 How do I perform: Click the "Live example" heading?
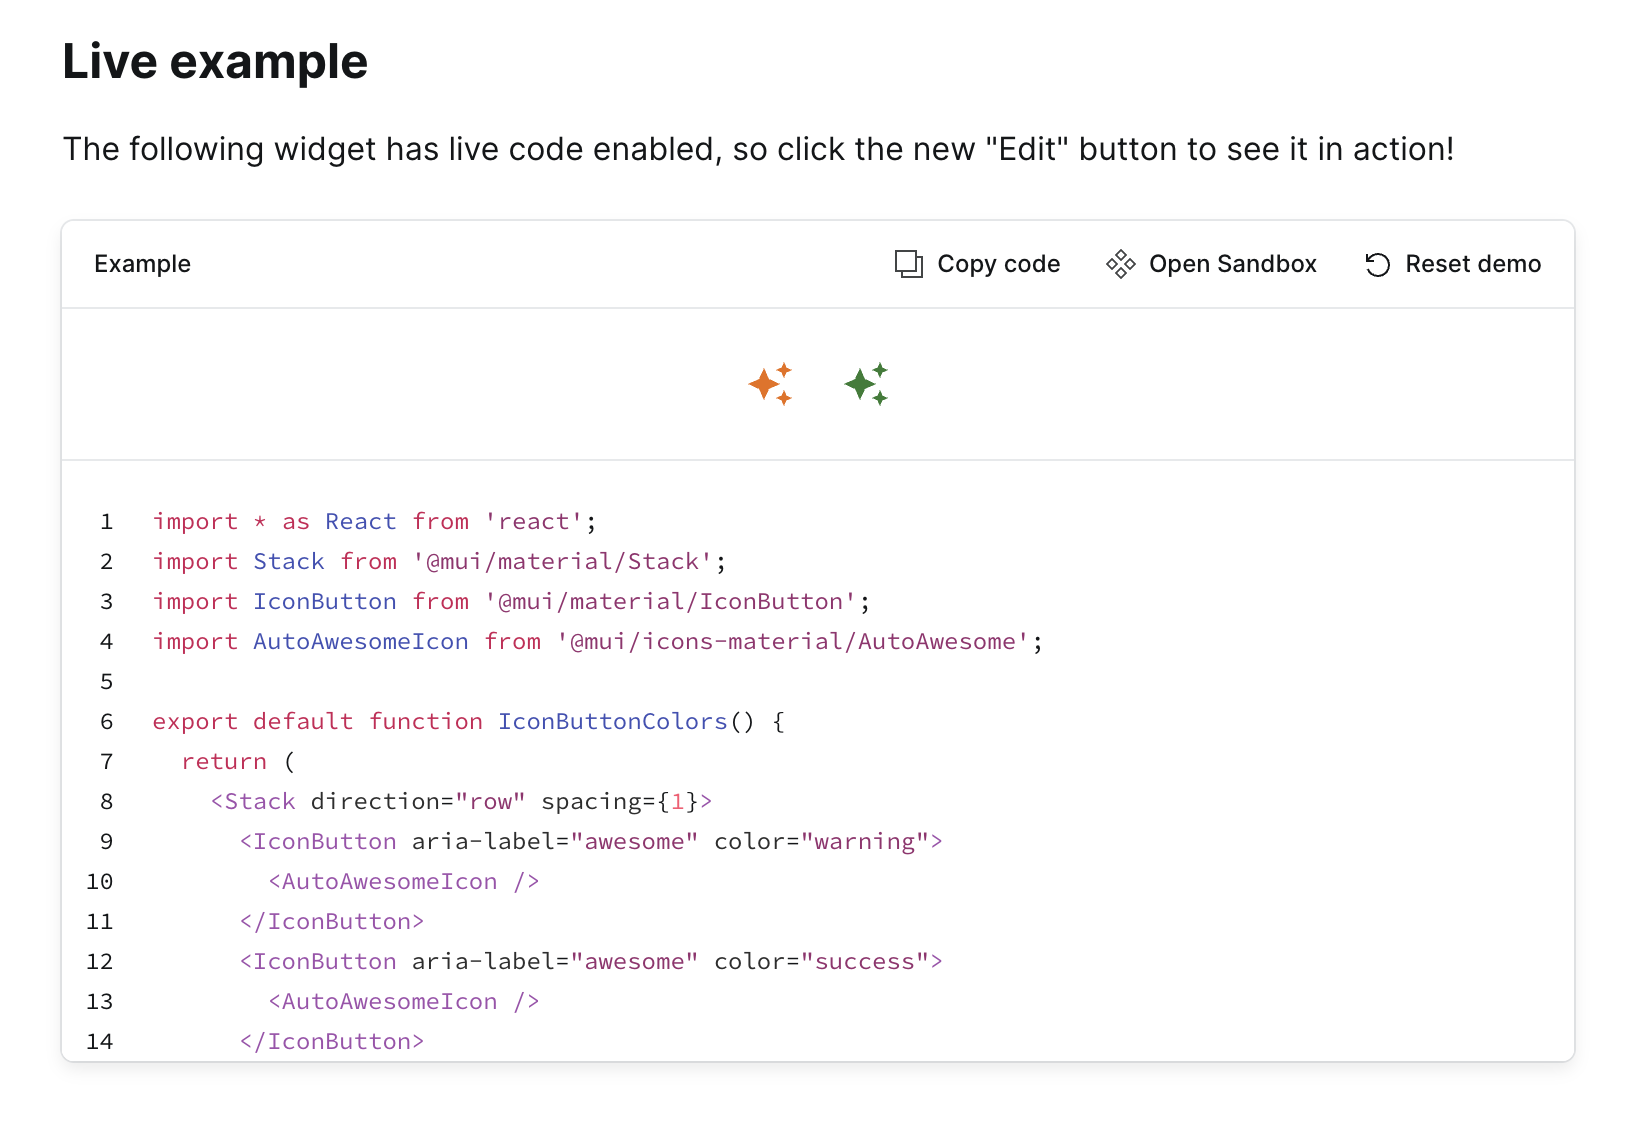[x=215, y=62]
